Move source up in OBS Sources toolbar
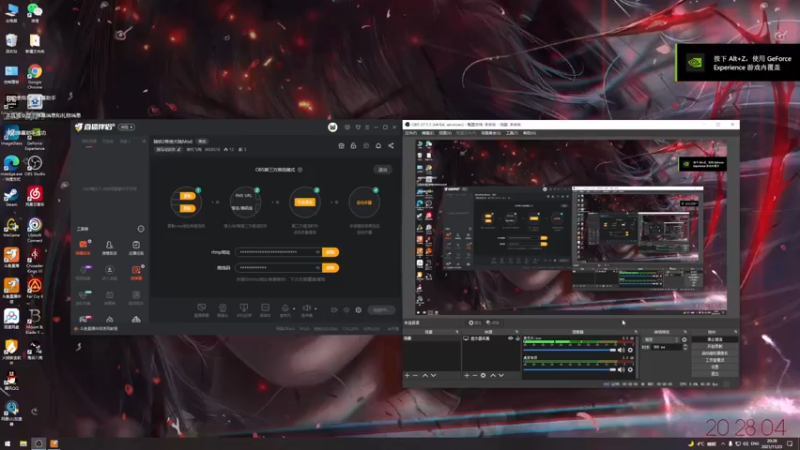The image size is (800, 450). pyautogui.click(x=493, y=376)
